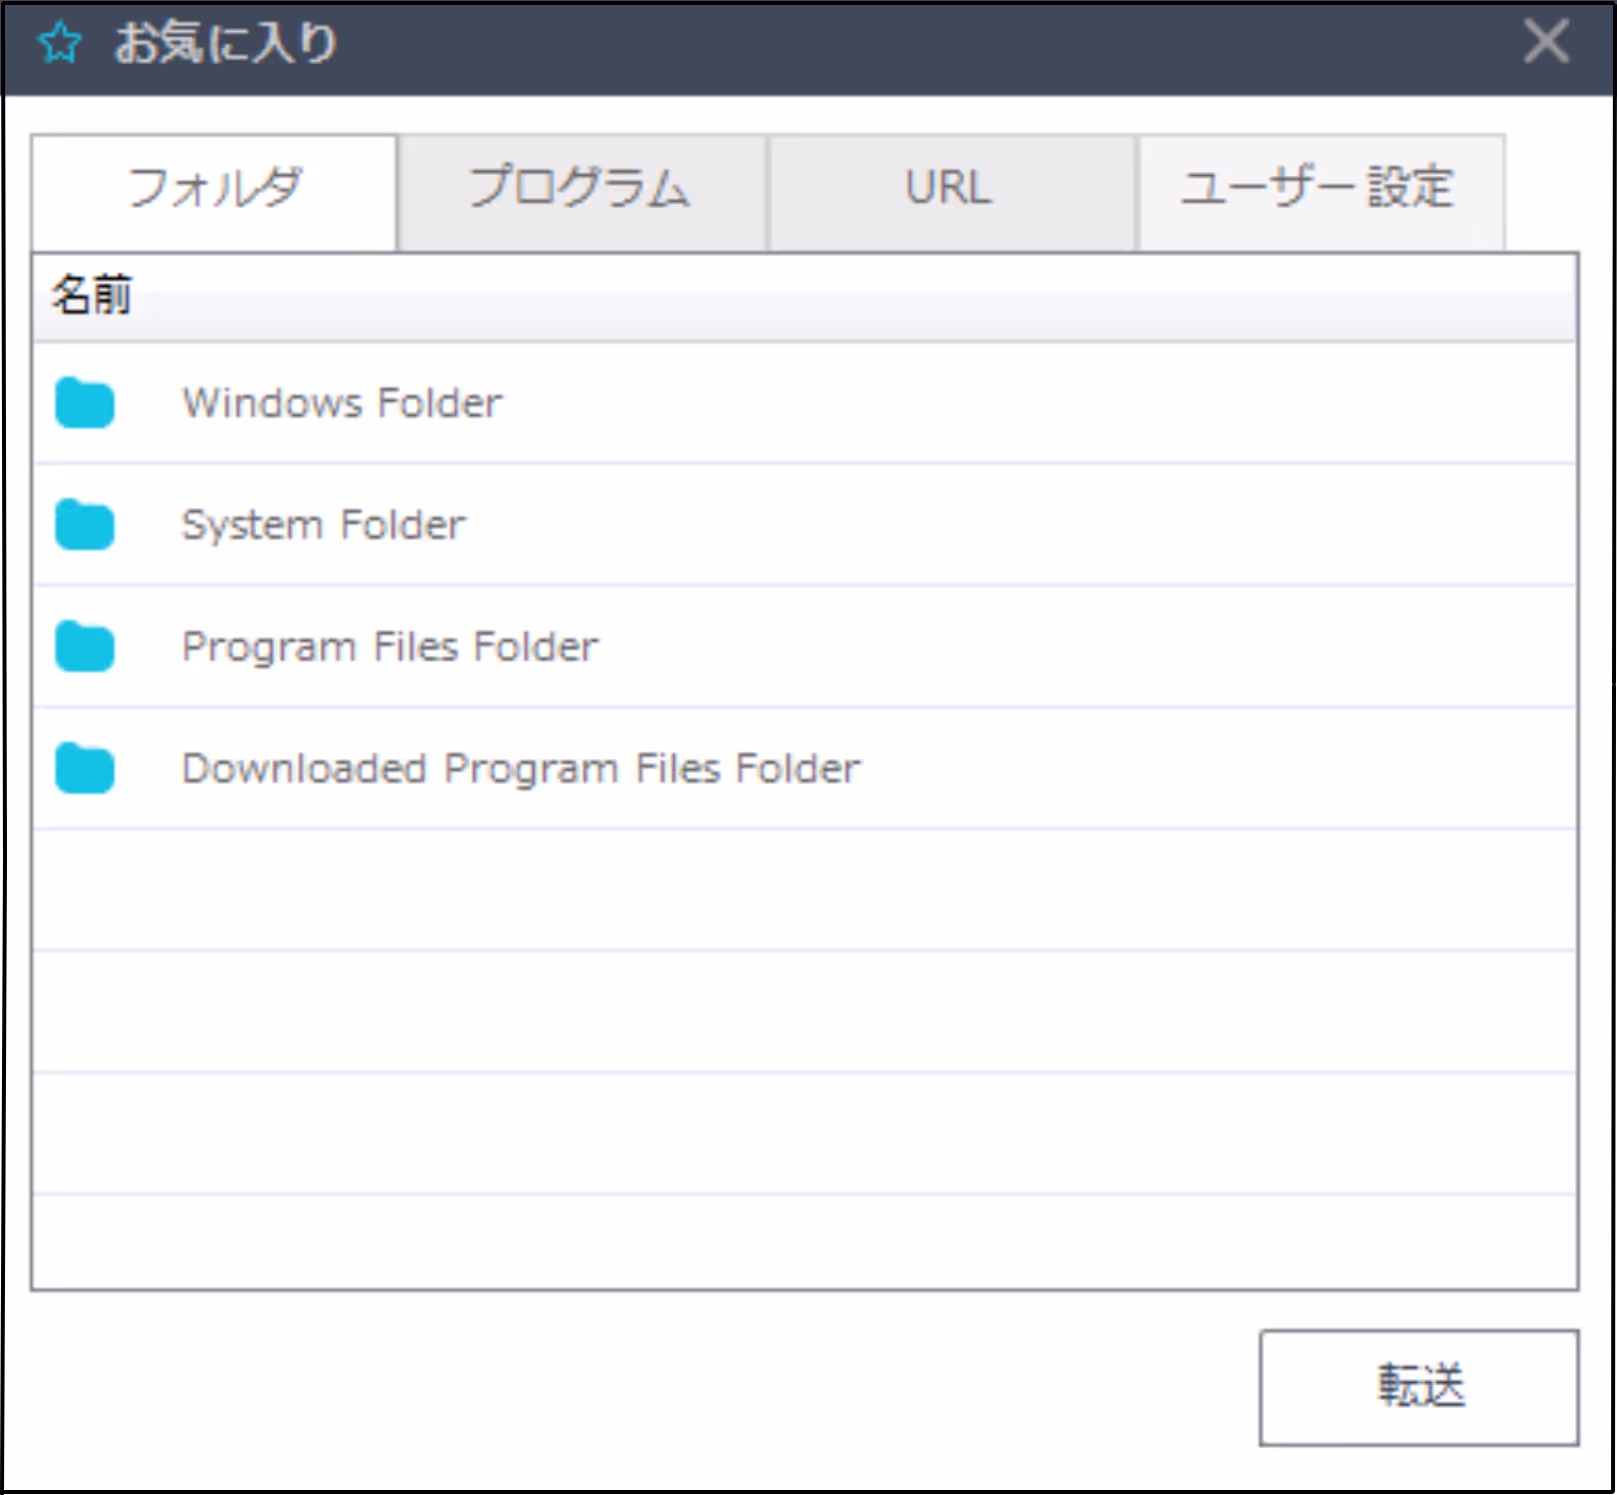
Task: Select the System Folder text entry
Action: tap(324, 525)
